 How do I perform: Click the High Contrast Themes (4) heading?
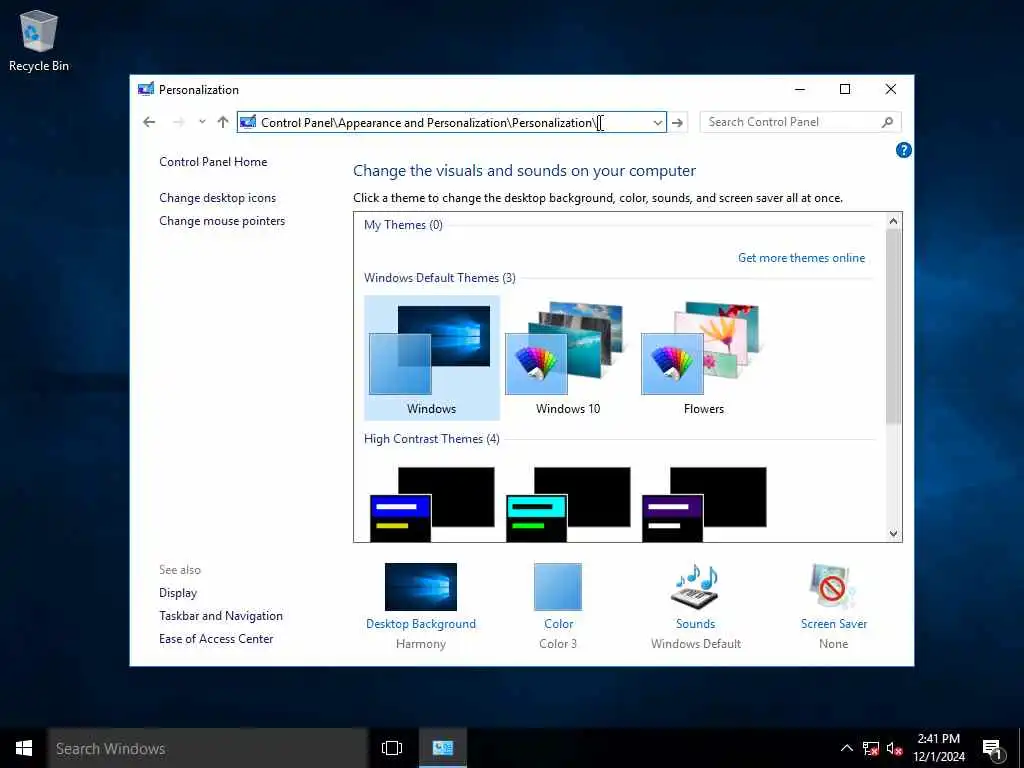pyautogui.click(x=432, y=439)
